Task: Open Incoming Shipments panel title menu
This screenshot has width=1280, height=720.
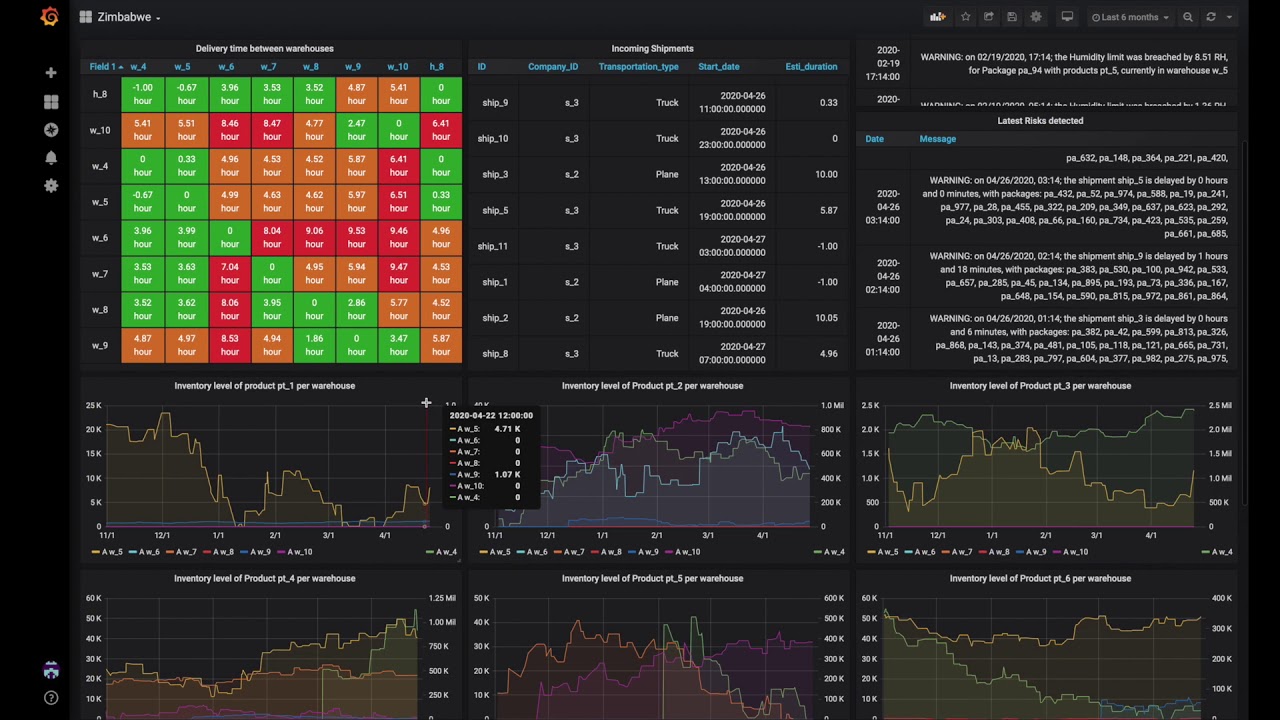Action: (652, 48)
